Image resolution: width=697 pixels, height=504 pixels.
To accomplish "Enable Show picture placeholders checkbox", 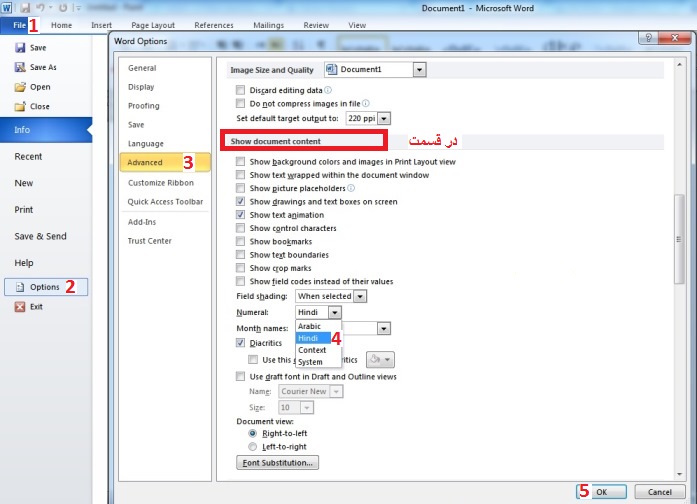I will click(x=240, y=188).
